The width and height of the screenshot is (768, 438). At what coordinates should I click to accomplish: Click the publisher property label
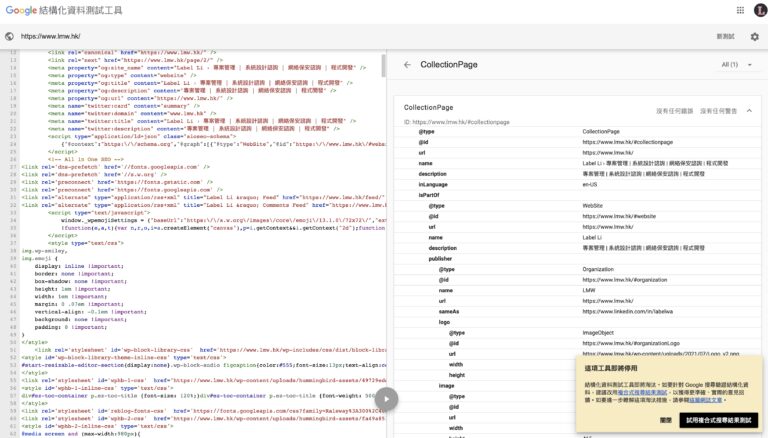click(x=440, y=259)
